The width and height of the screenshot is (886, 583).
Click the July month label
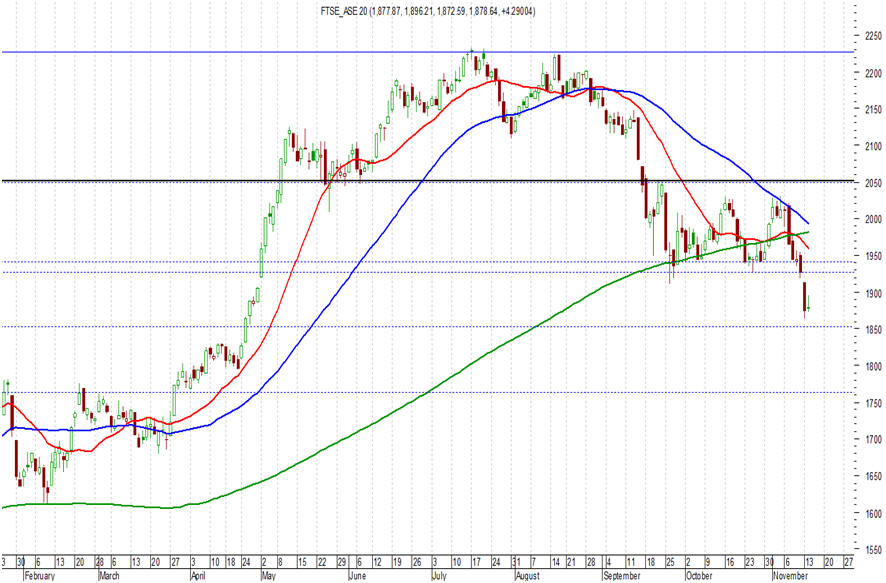[439, 576]
